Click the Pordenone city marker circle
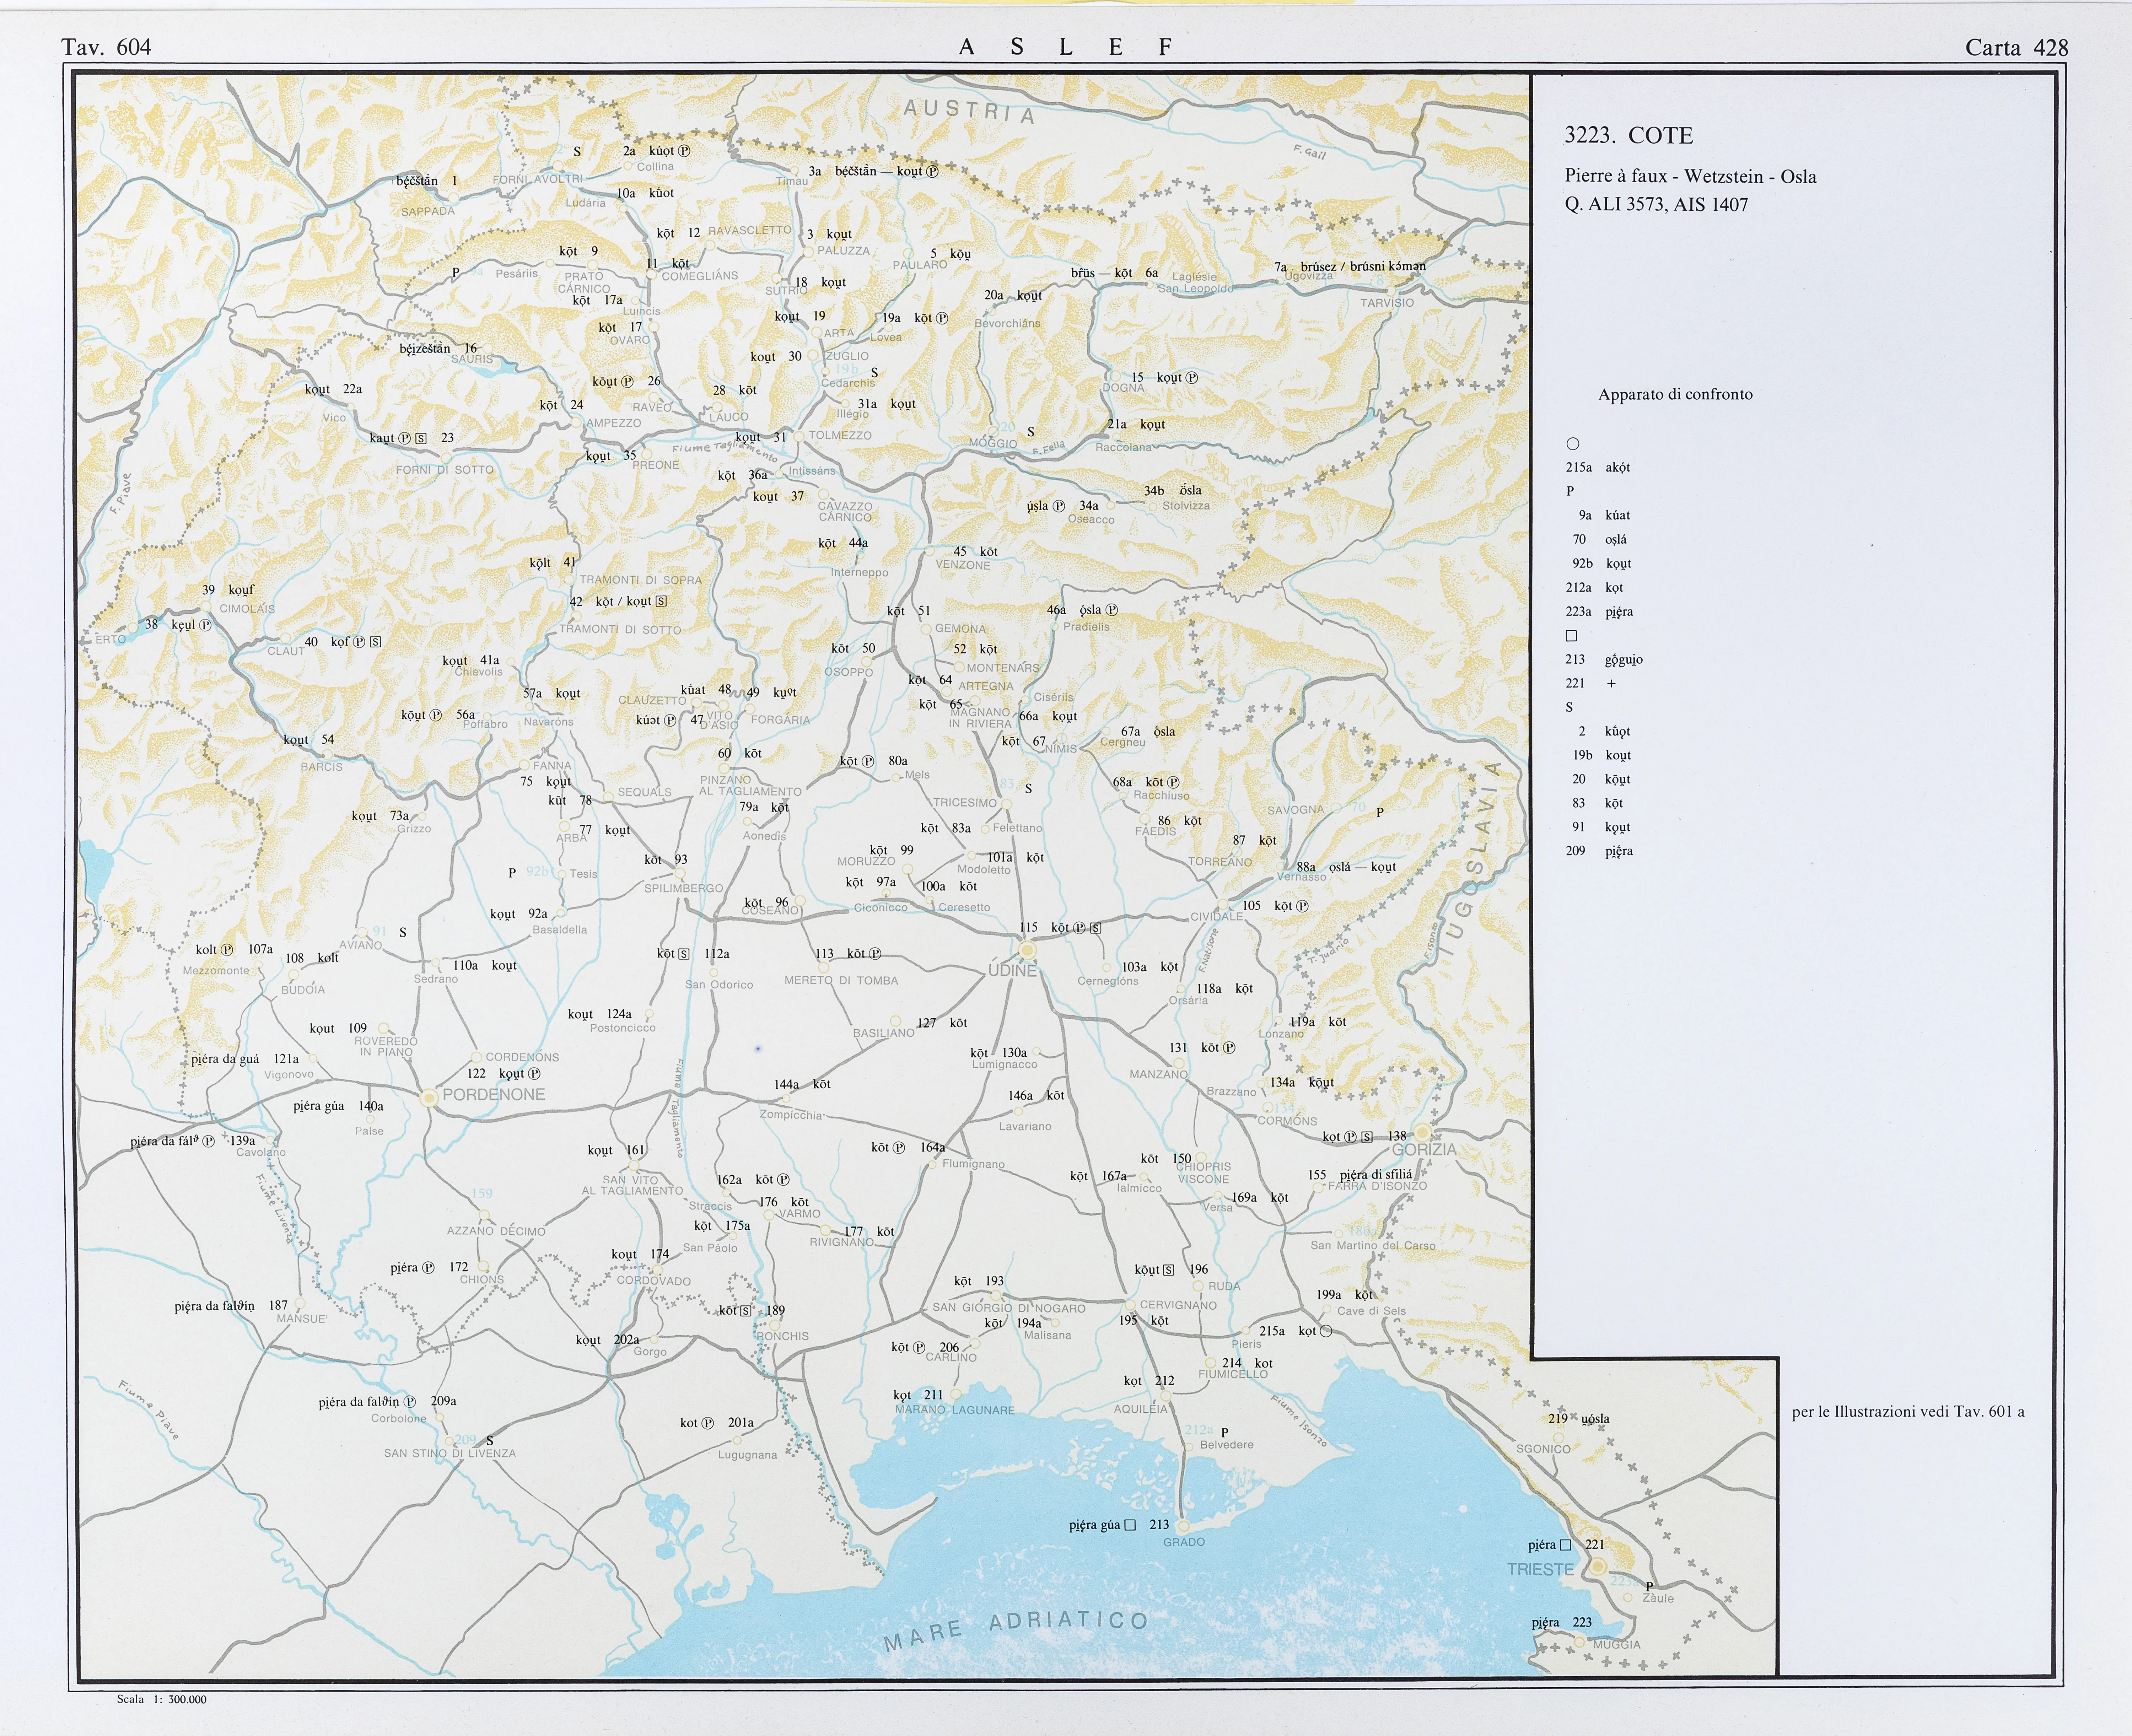The image size is (2132, 1736). (429, 1097)
